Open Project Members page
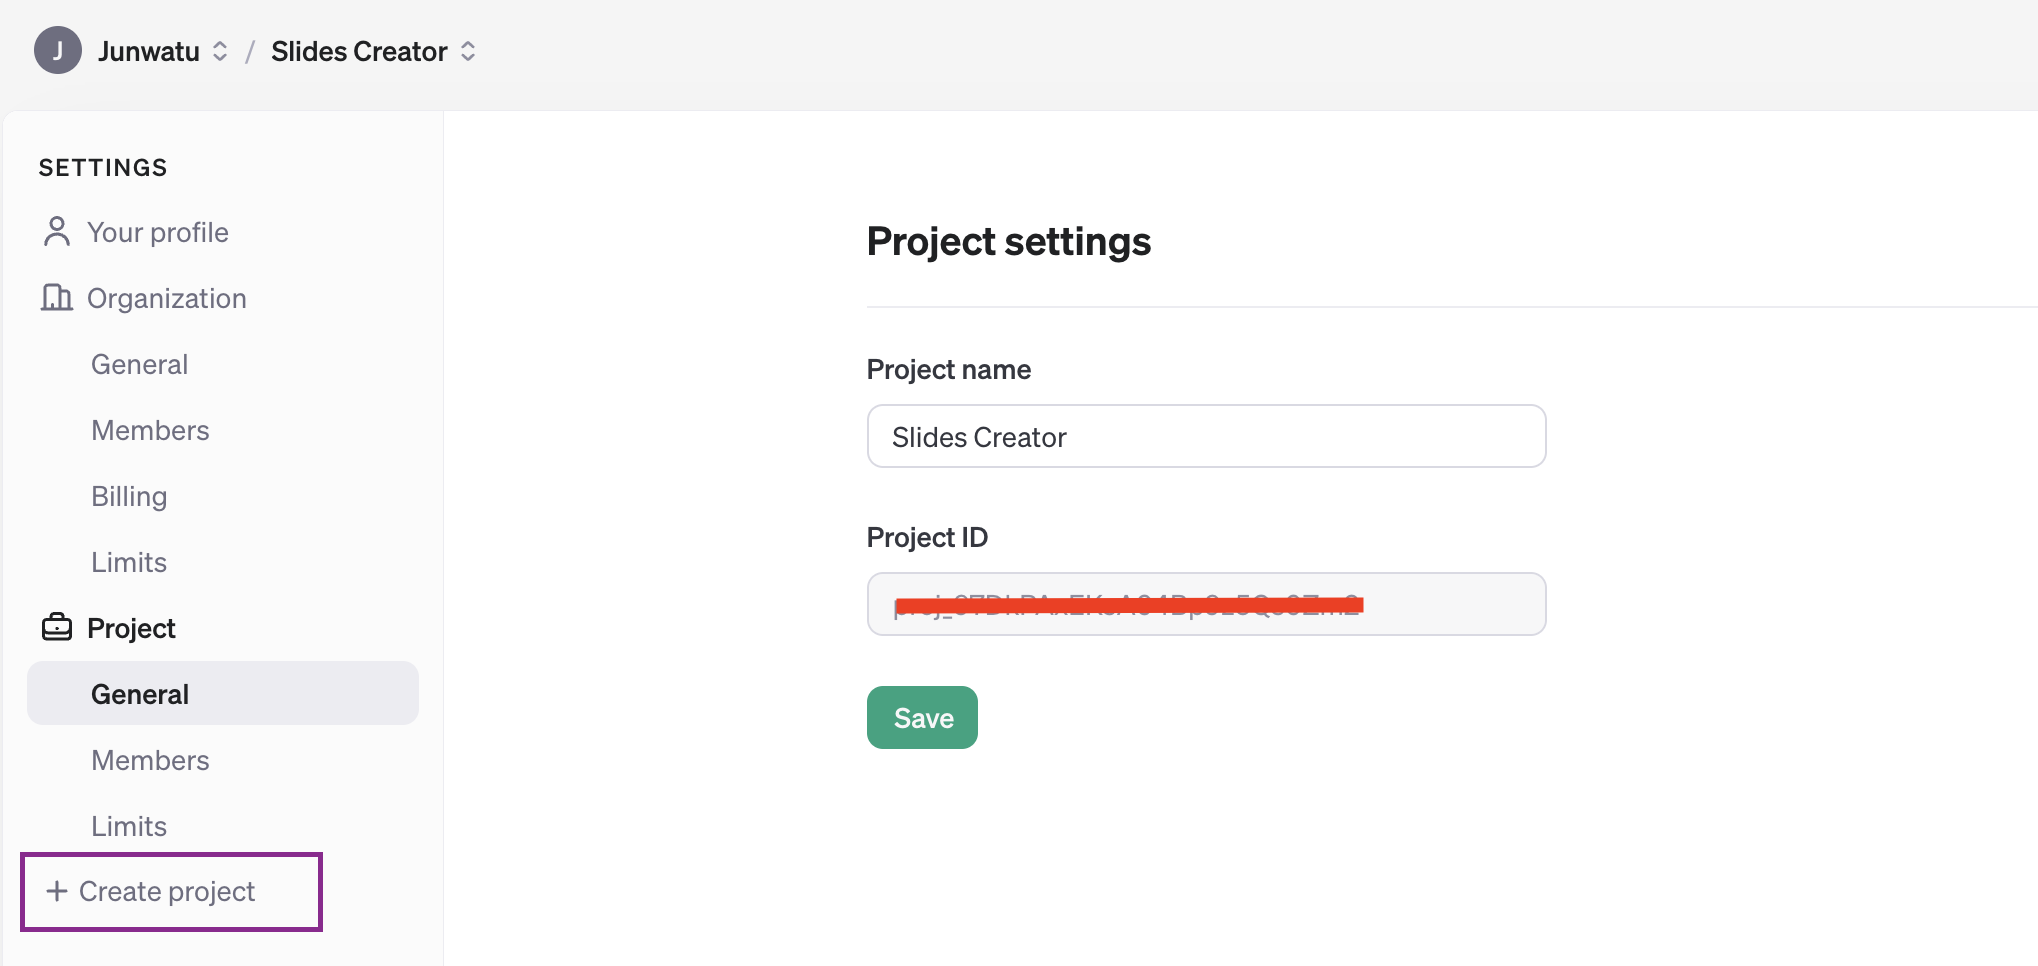The height and width of the screenshot is (966, 2038). click(x=150, y=760)
